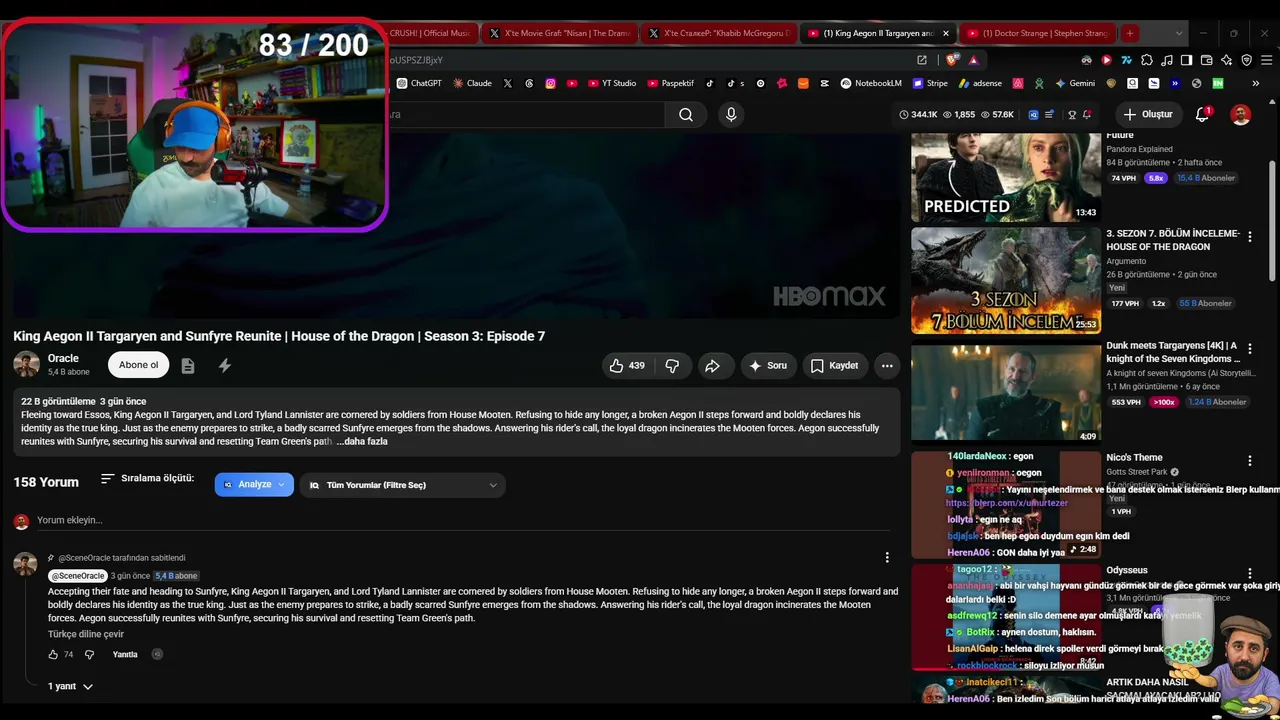Viewport: 1280px width, 720px height.
Task: Dislike the pinned SceneOracle comment
Action: coord(89,654)
